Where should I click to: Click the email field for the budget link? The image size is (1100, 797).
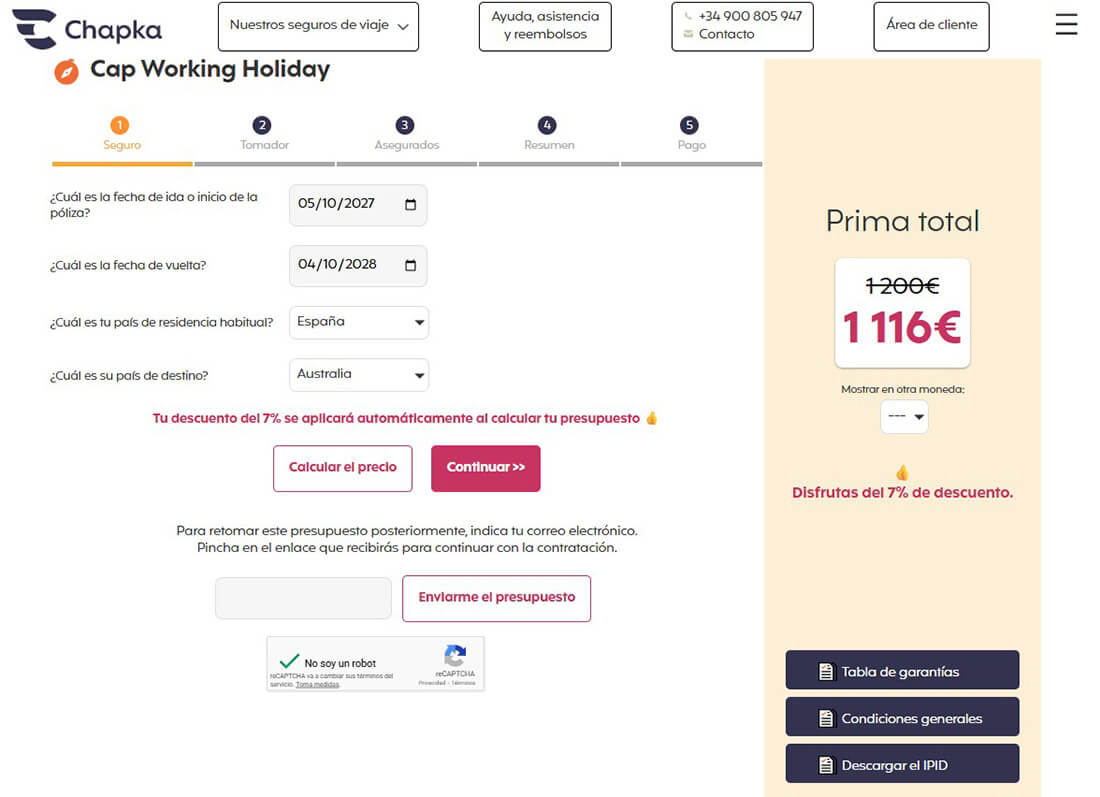click(x=302, y=597)
